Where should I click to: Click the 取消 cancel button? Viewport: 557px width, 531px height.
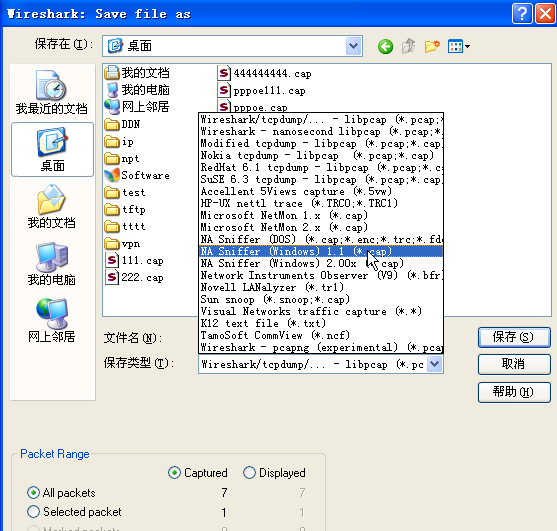coord(514,364)
